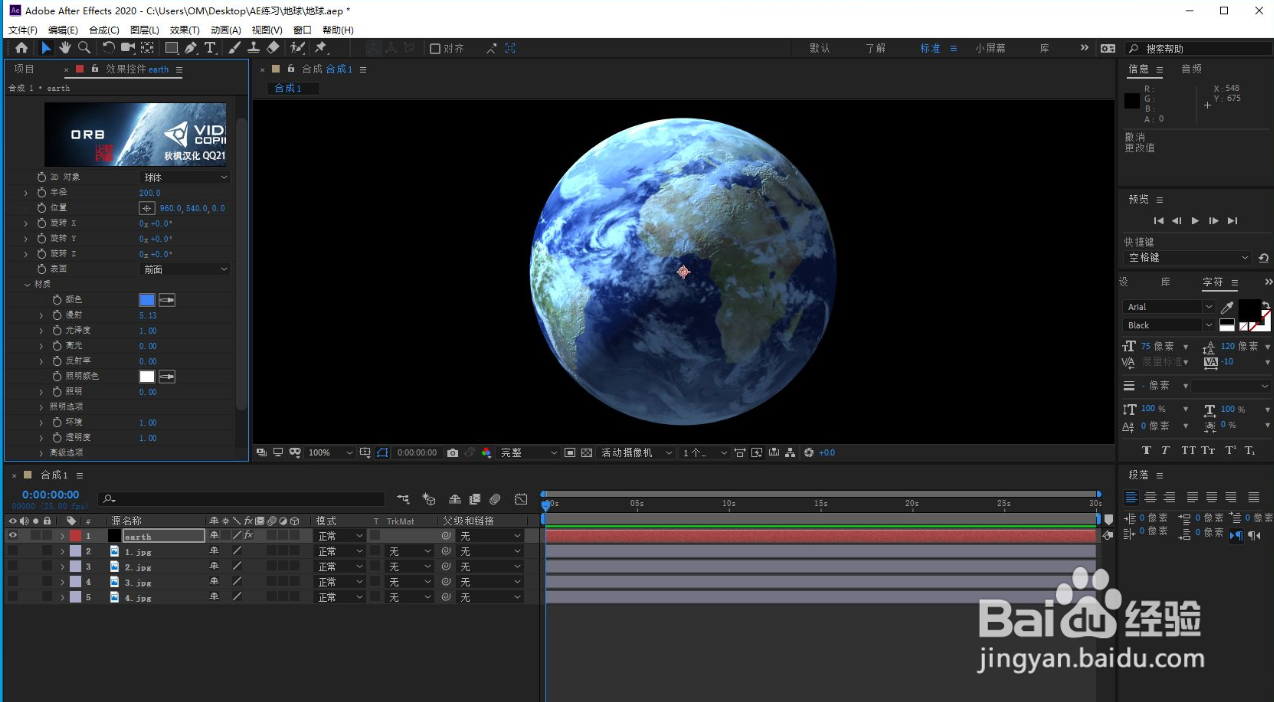Enable the 对齐 snapping checkbox
Image resolution: width=1274 pixels, height=702 pixels.
435,48
